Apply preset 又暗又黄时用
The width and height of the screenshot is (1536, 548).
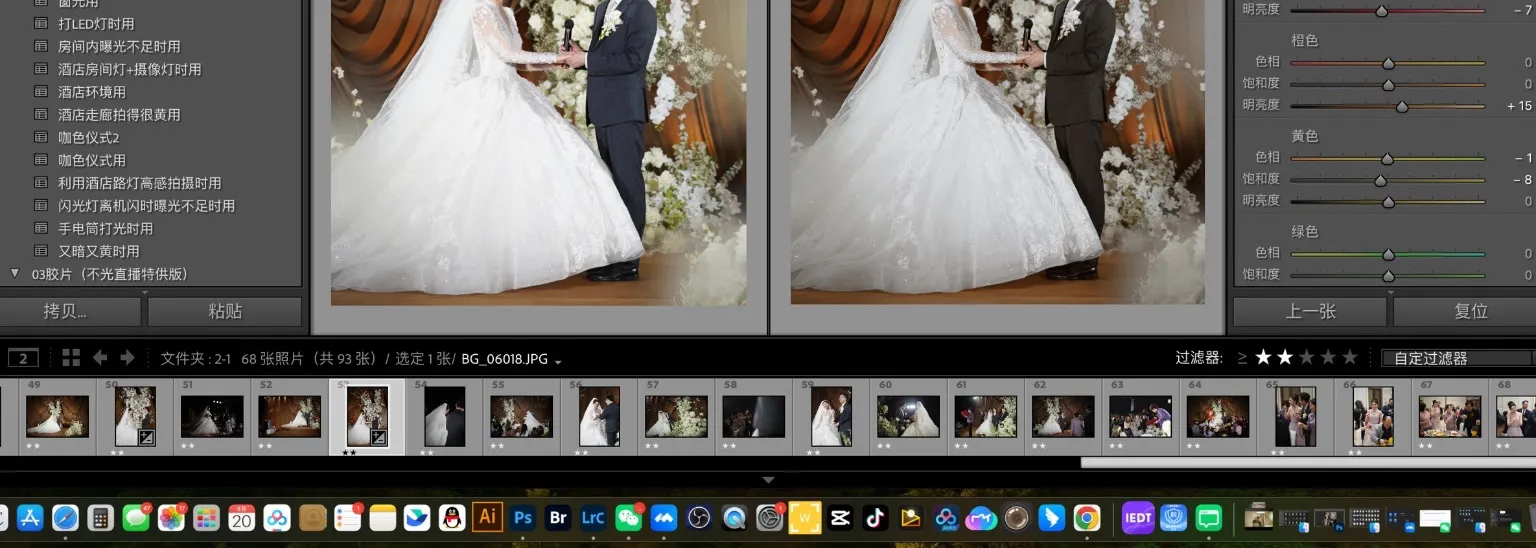coord(99,251)
